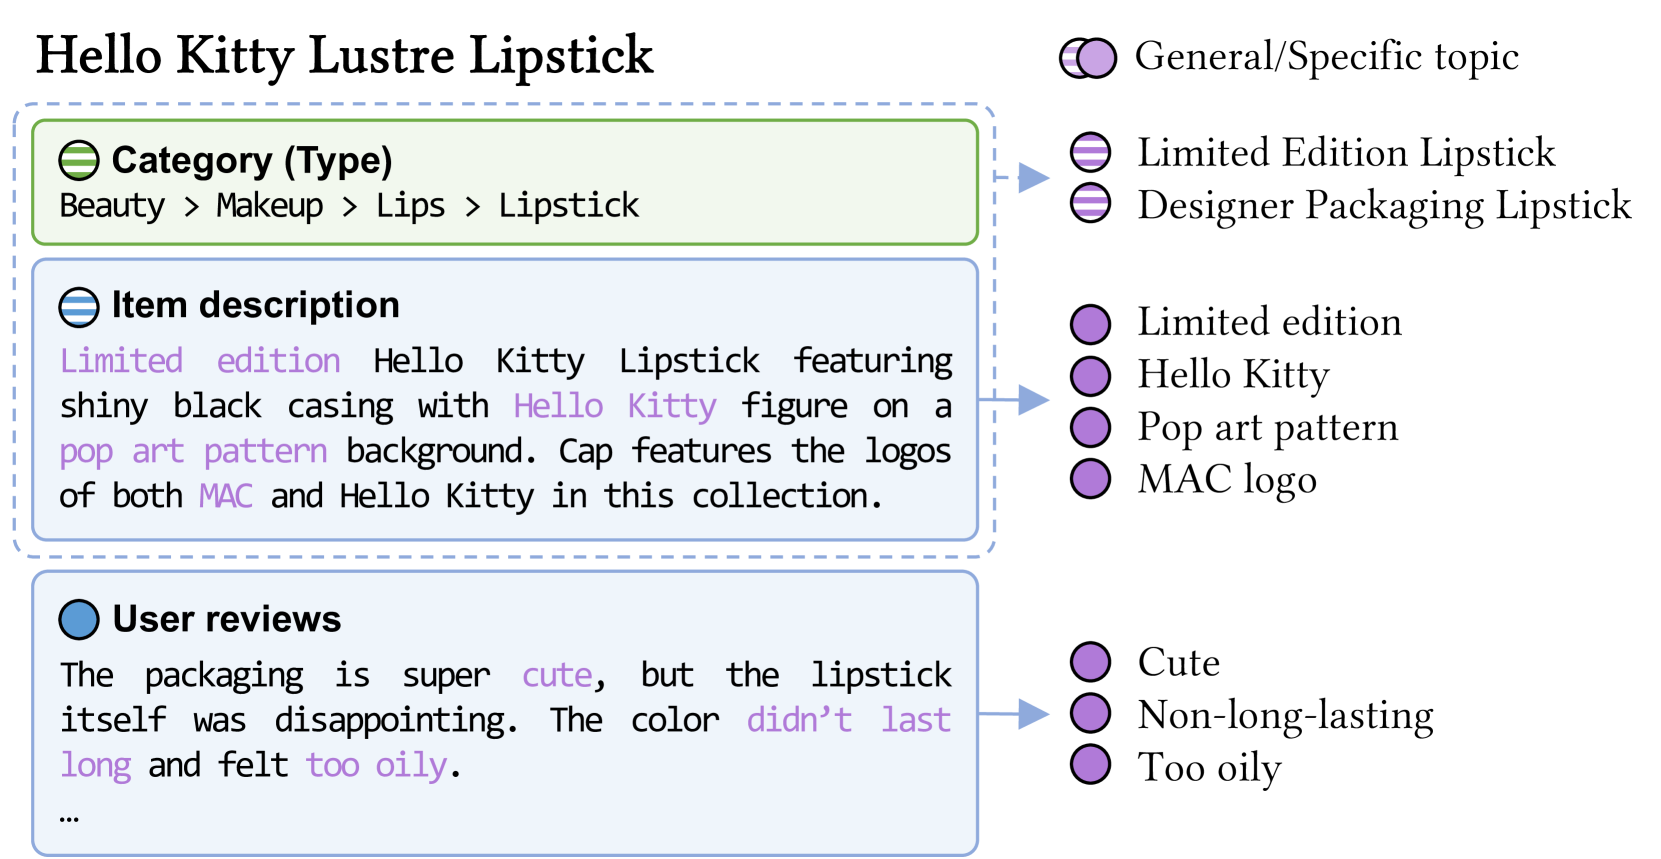Click the blue striped Item description icon
Screen dimensions: 1661x859
(79, 307)
